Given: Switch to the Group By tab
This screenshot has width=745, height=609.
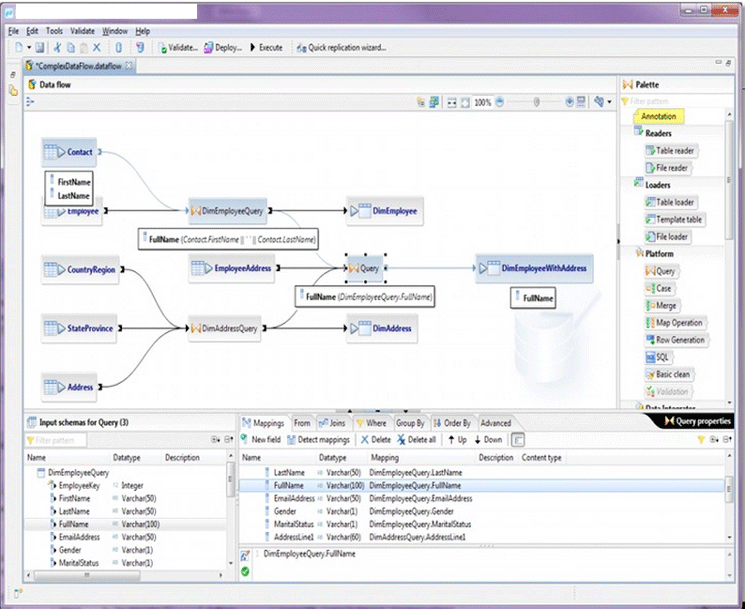Looking at the screenshot, I should click(410, 423).
